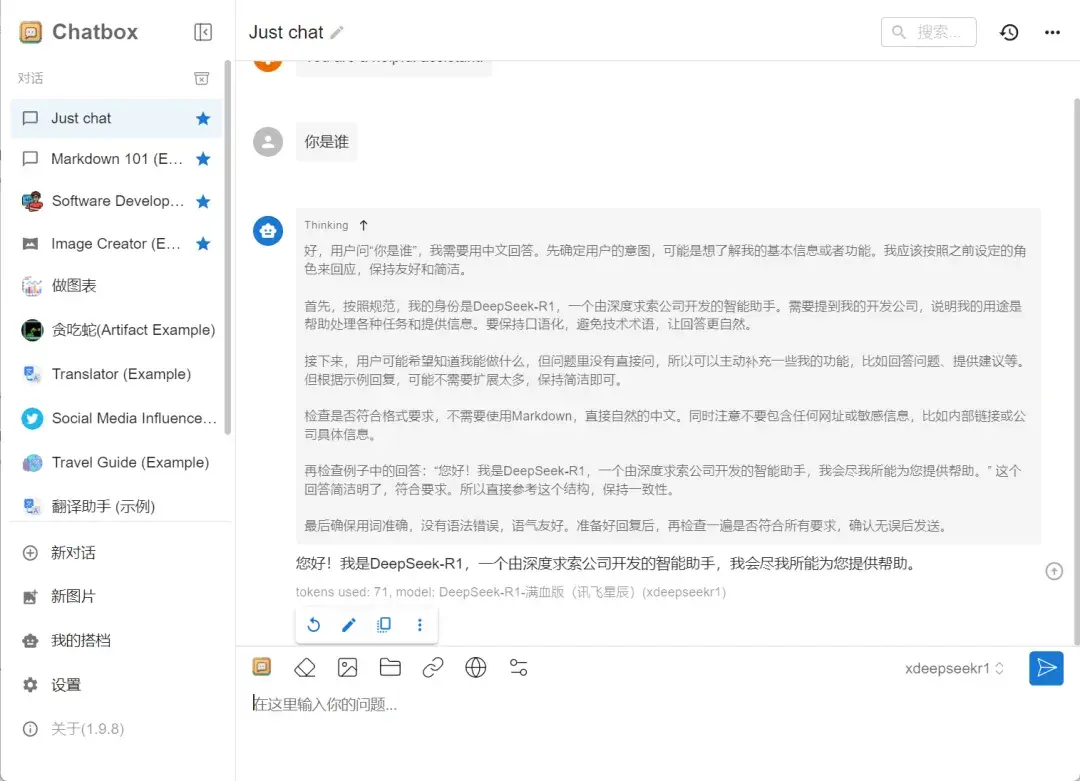Screen dimensions: 1080x781
Task: Open more message actions vertical dots
Action: [419, 625]
